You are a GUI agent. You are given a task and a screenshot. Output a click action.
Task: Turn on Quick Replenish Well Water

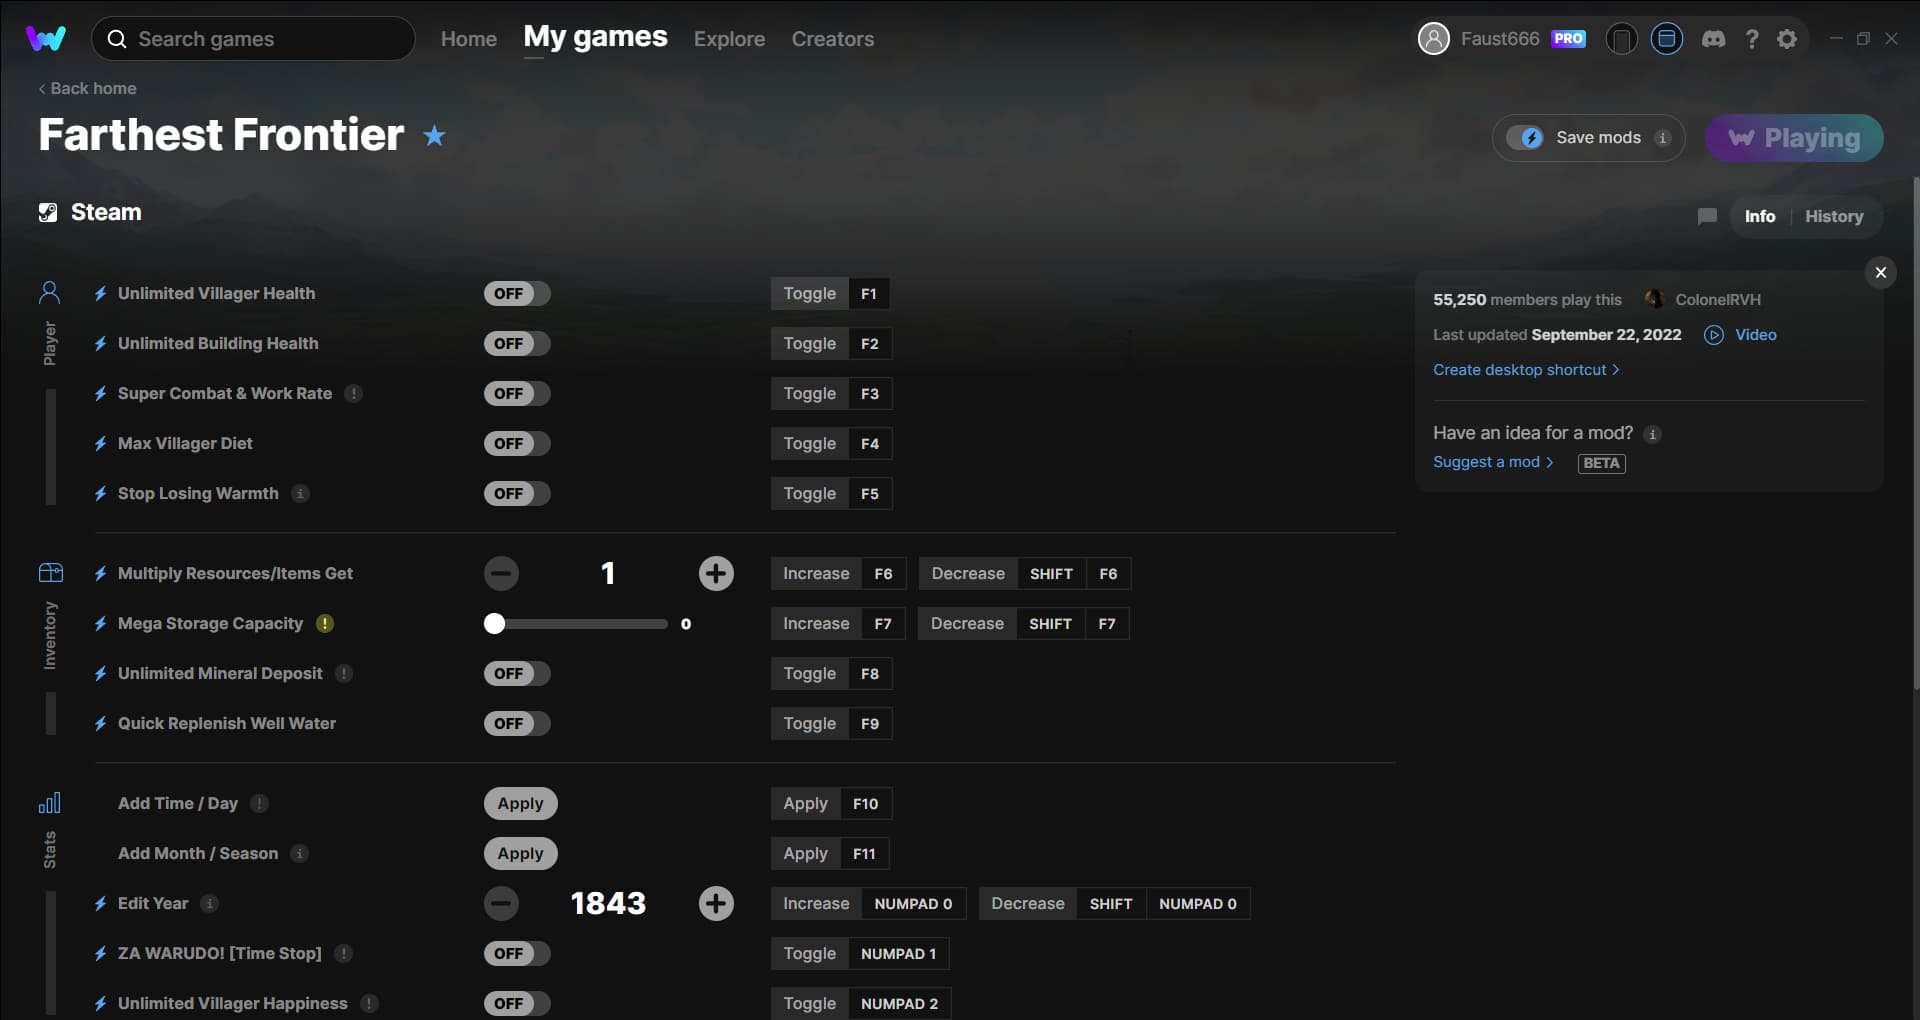[x=517, y=723]
